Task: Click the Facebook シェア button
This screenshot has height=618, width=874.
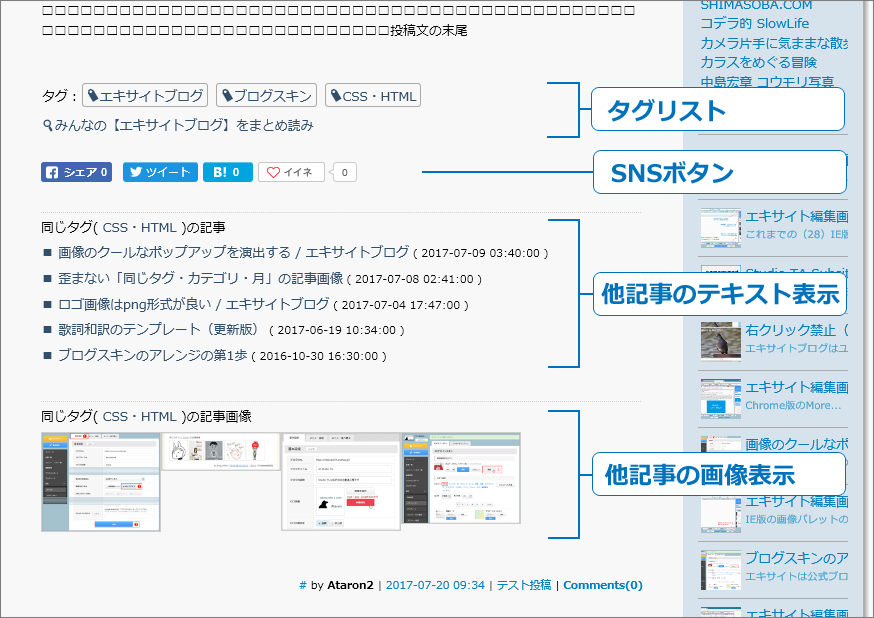Action: 76,172
